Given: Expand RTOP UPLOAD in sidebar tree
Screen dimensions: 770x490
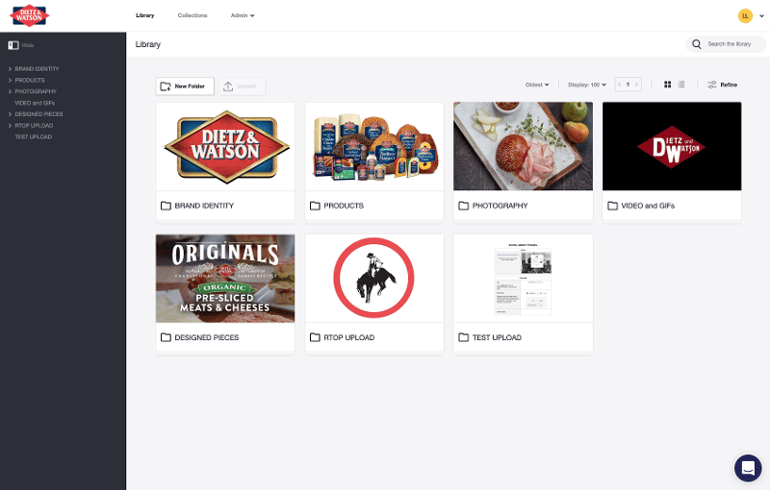Looking at the screenshot, I should point(10,126).
